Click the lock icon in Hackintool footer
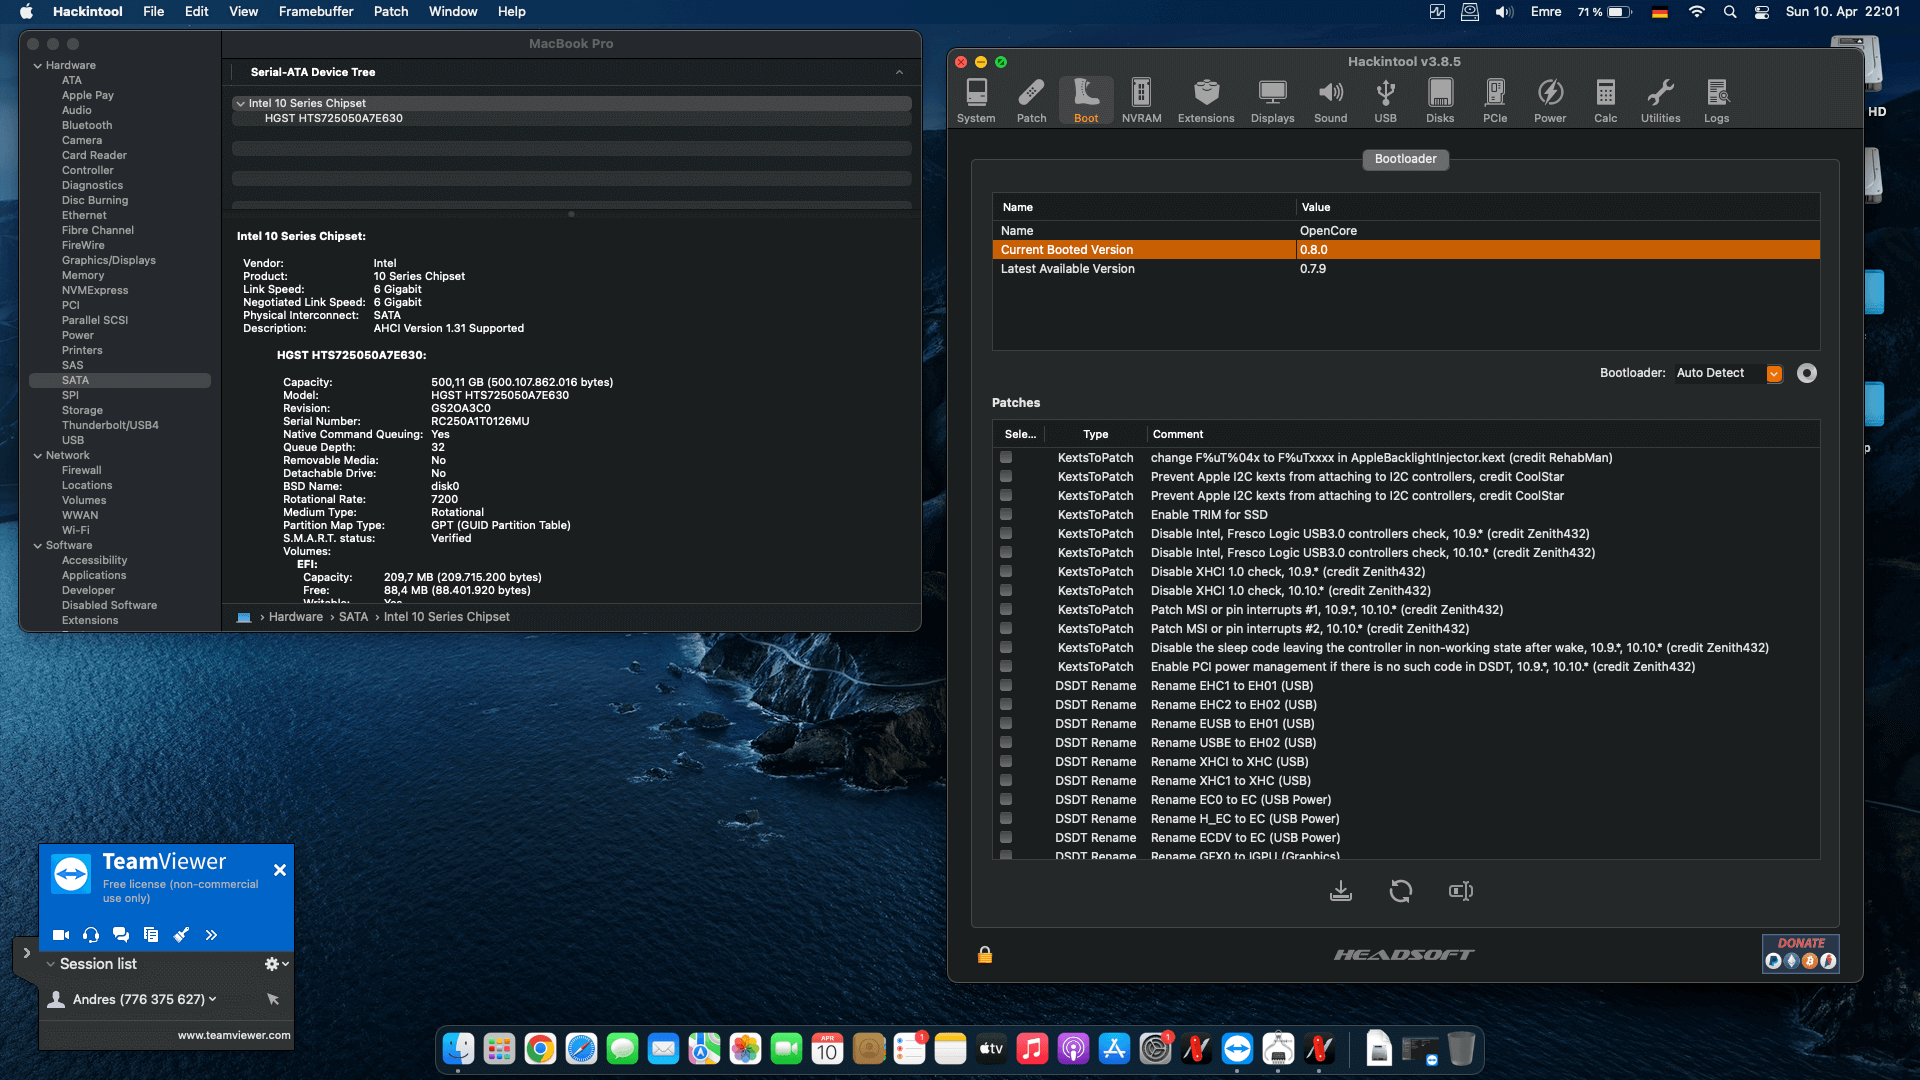The image size is (1920, 1080). tap(985, 954)
